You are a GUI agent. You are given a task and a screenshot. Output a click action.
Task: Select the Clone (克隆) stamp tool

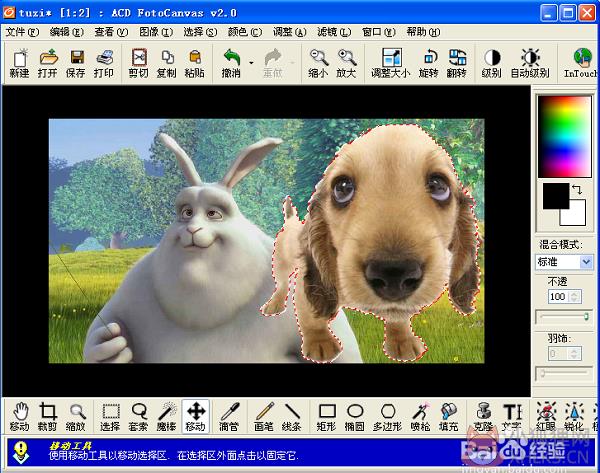tap(484, 417)
